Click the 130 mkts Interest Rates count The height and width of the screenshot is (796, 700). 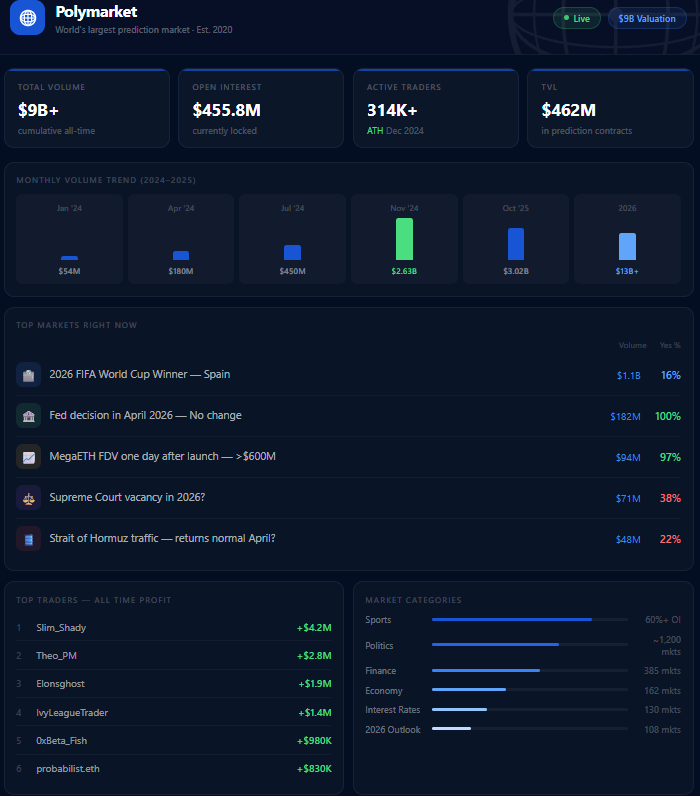coord(662,710)
